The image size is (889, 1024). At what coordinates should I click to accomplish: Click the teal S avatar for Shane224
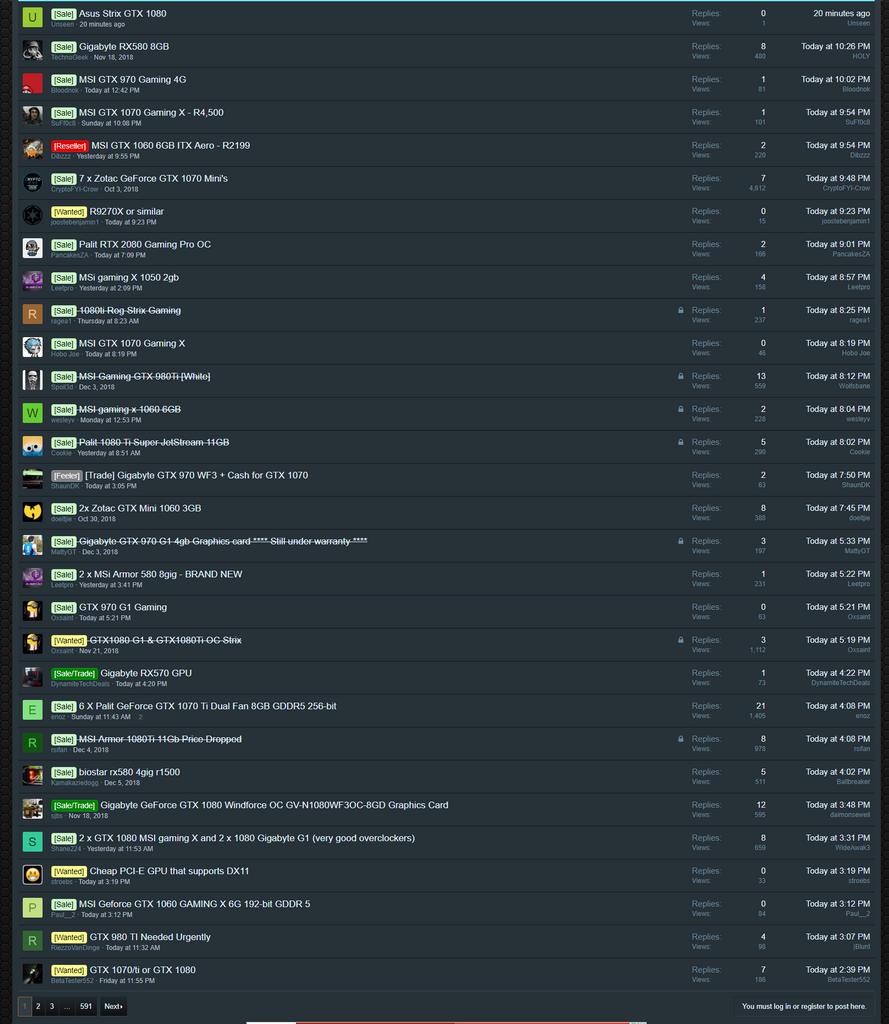click(33, 842)
